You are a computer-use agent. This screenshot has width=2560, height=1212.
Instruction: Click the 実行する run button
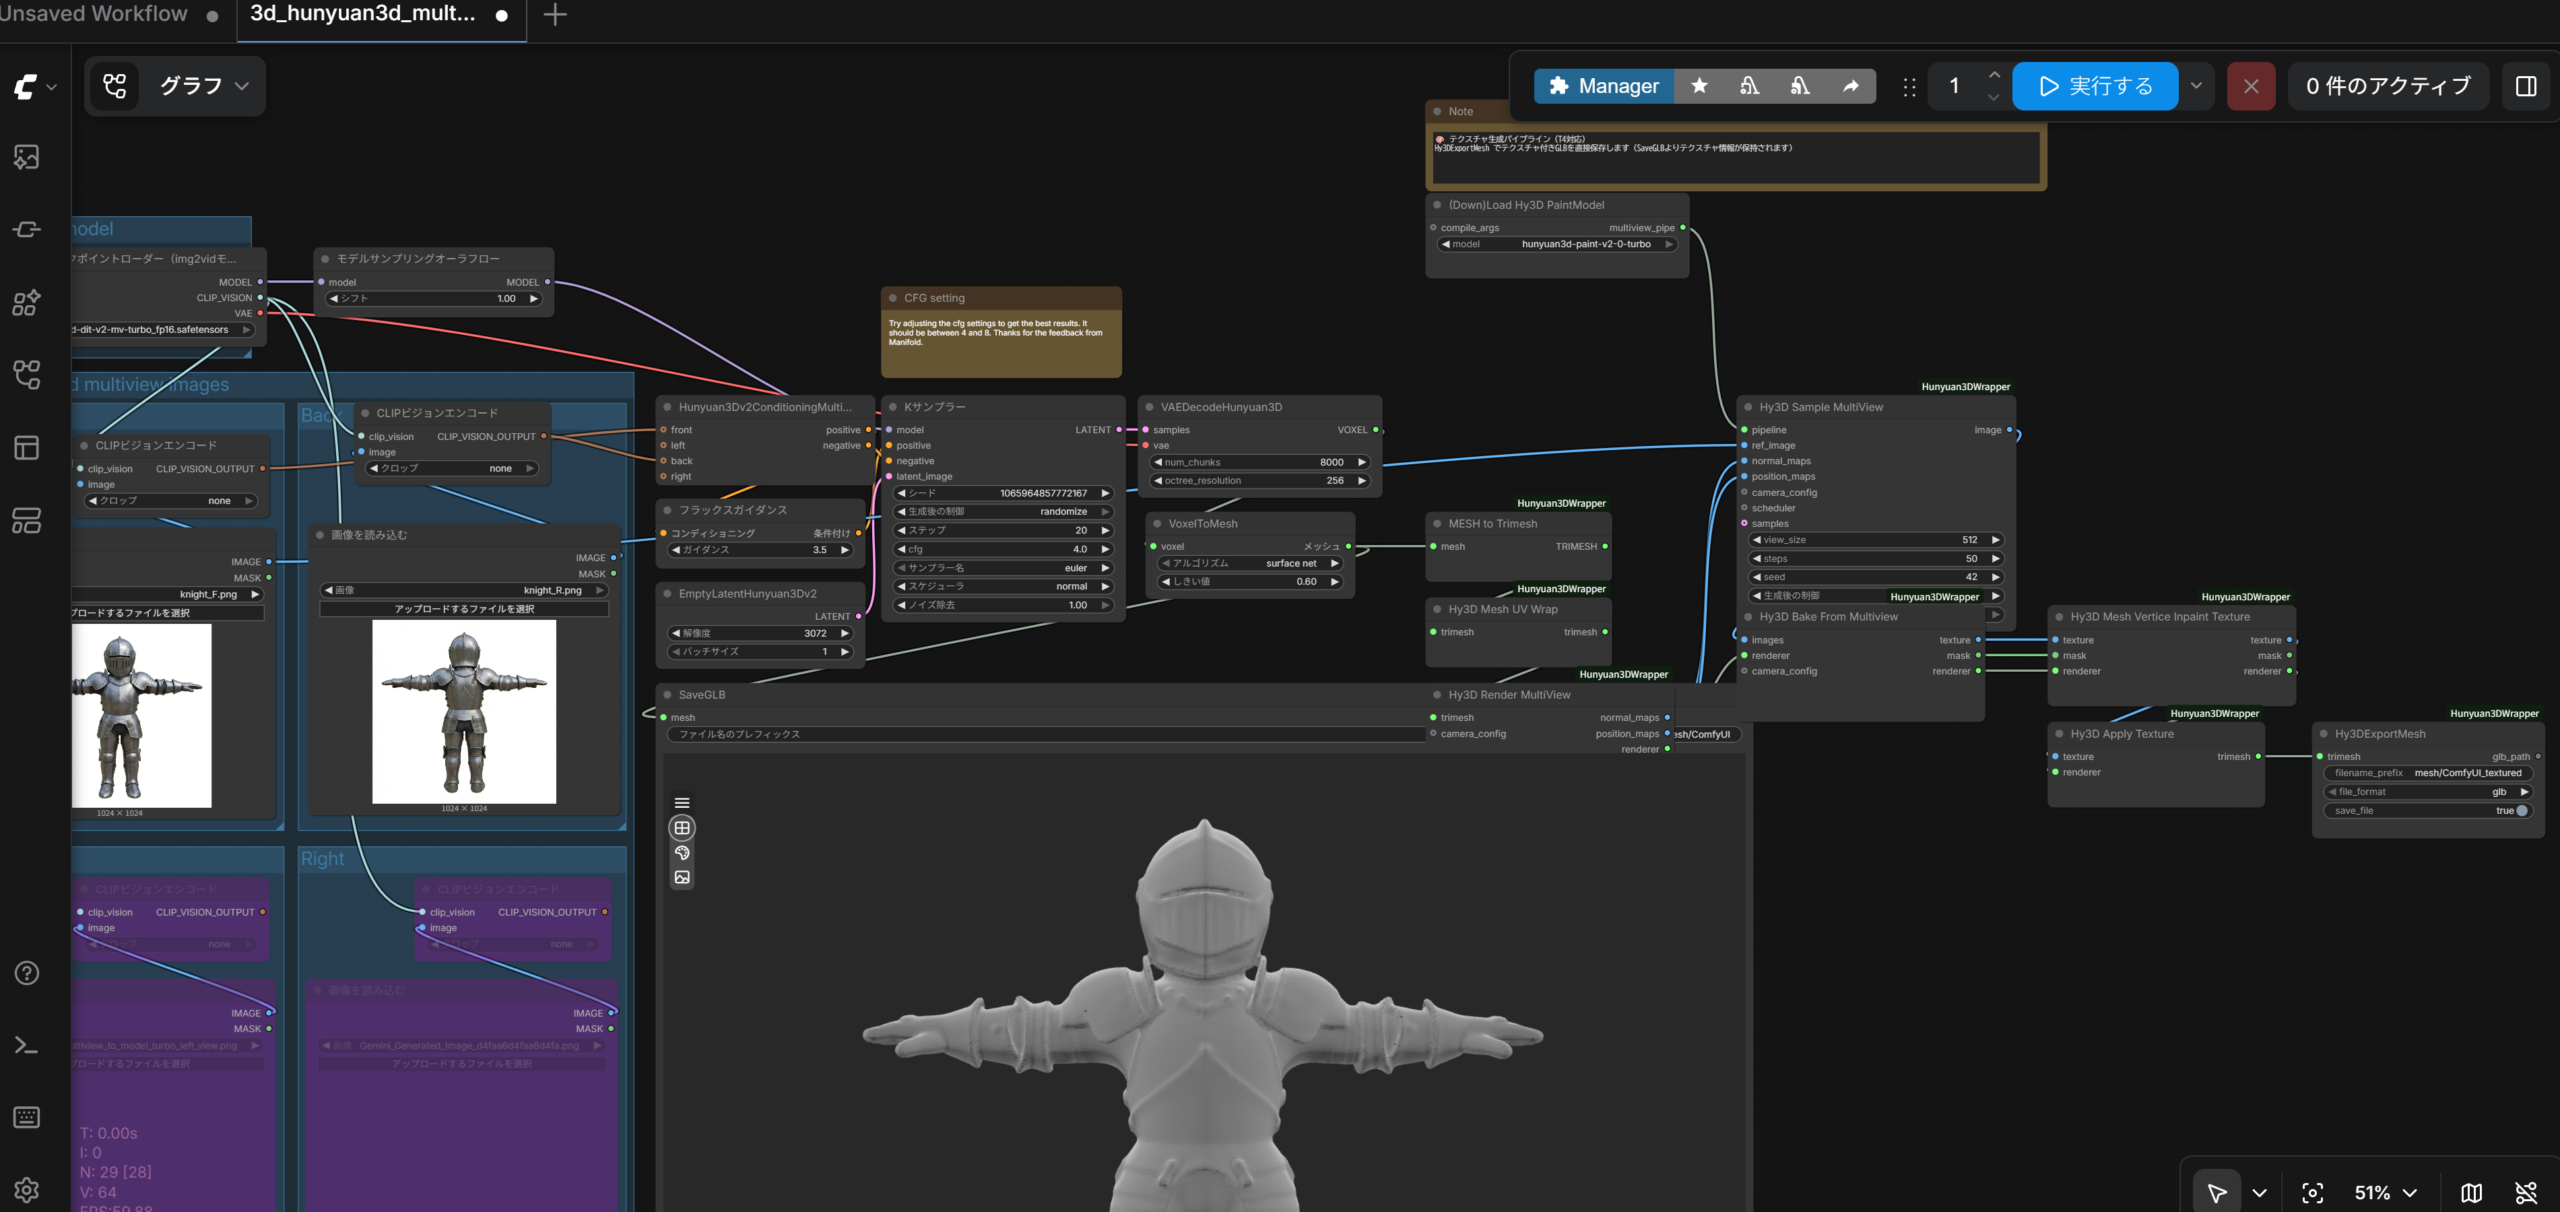2094,86
